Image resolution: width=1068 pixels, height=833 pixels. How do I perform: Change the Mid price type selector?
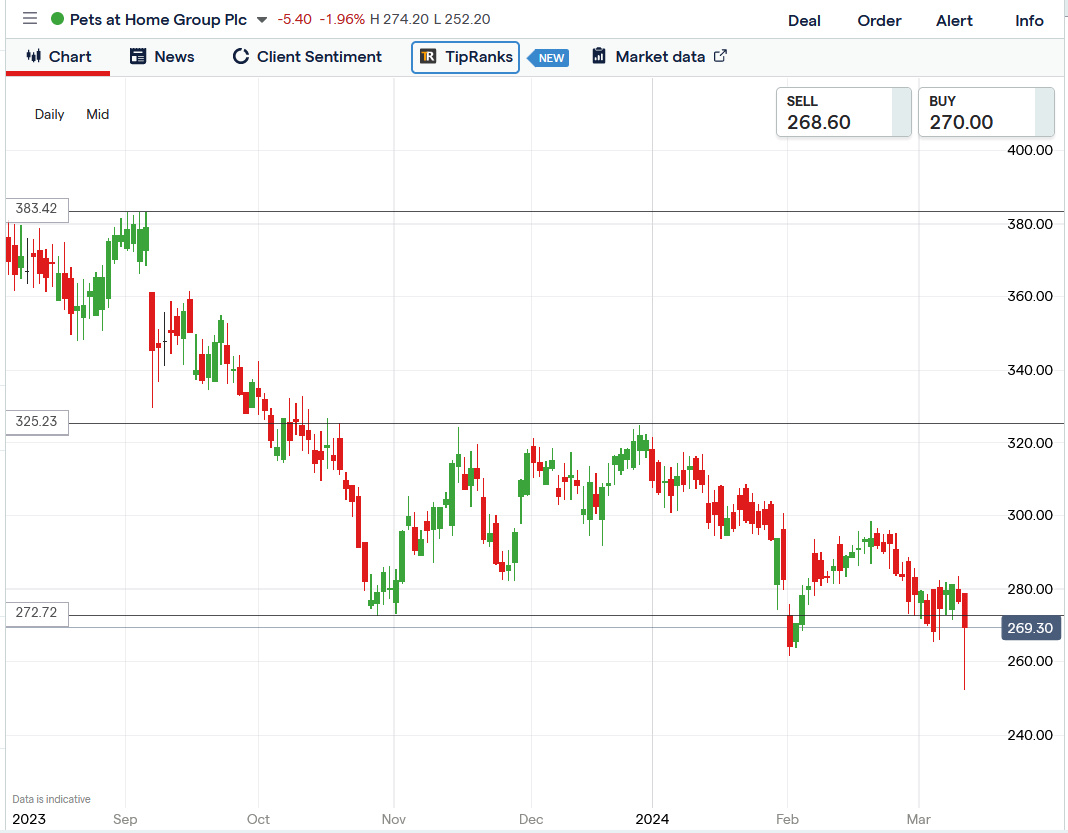[97, 114]
